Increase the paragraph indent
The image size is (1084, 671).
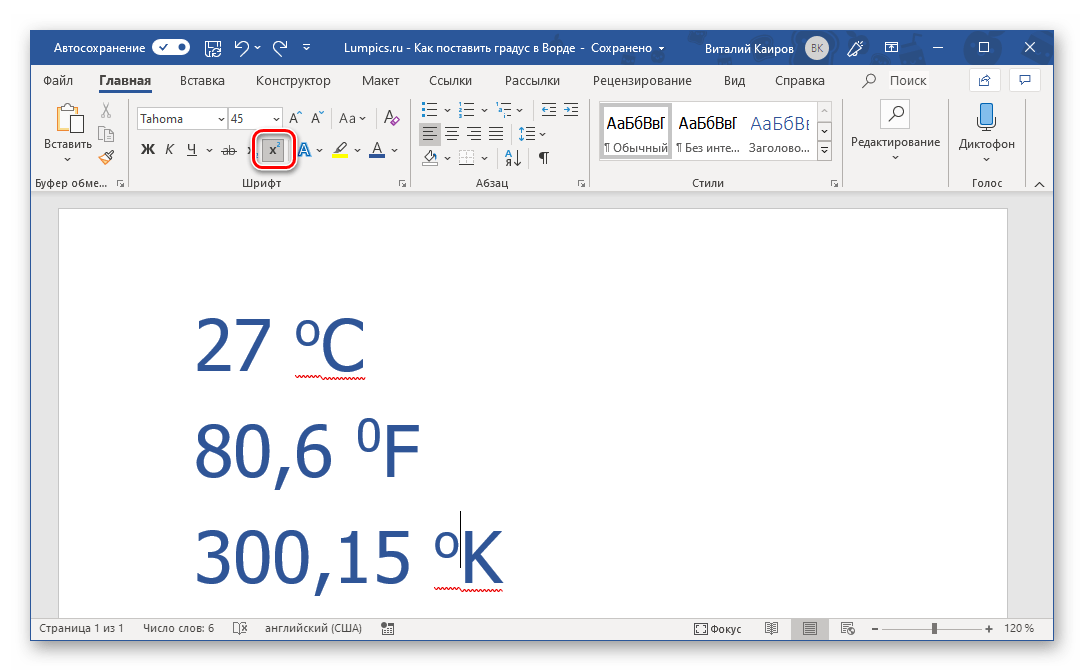(x=571, y=110)
